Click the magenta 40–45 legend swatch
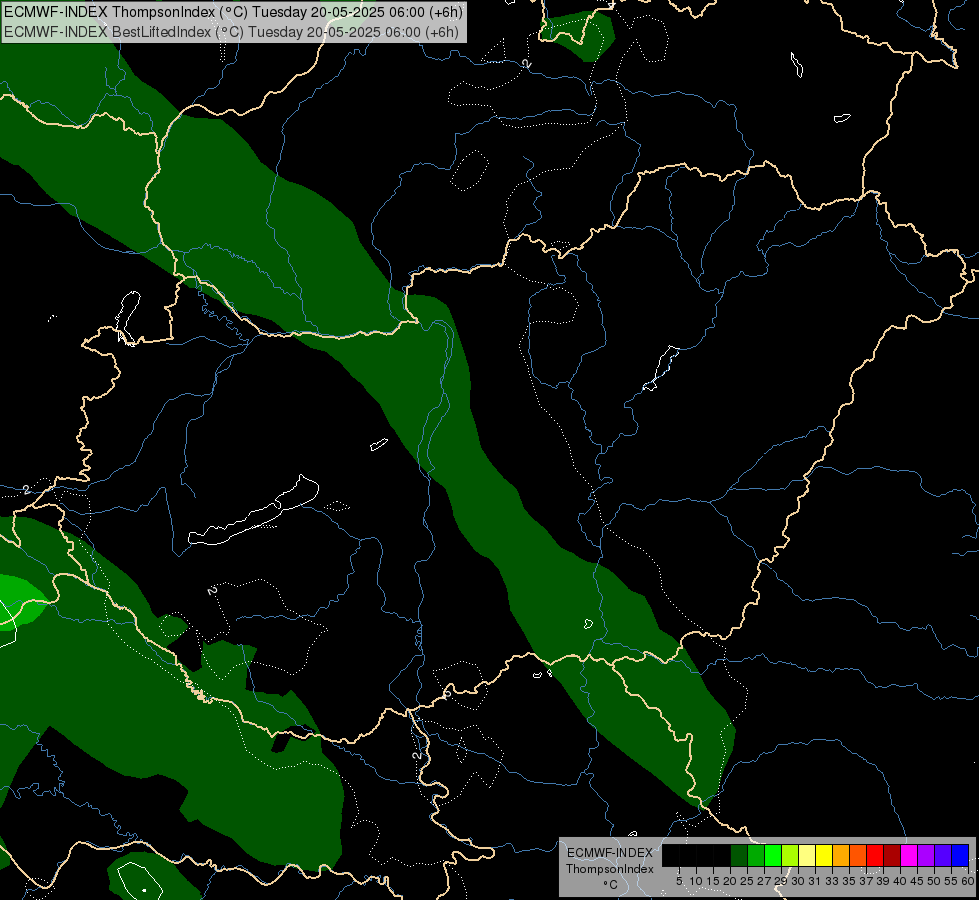This screenshot has height=900, width=979. pyautogui.click(x=909, y=855)
